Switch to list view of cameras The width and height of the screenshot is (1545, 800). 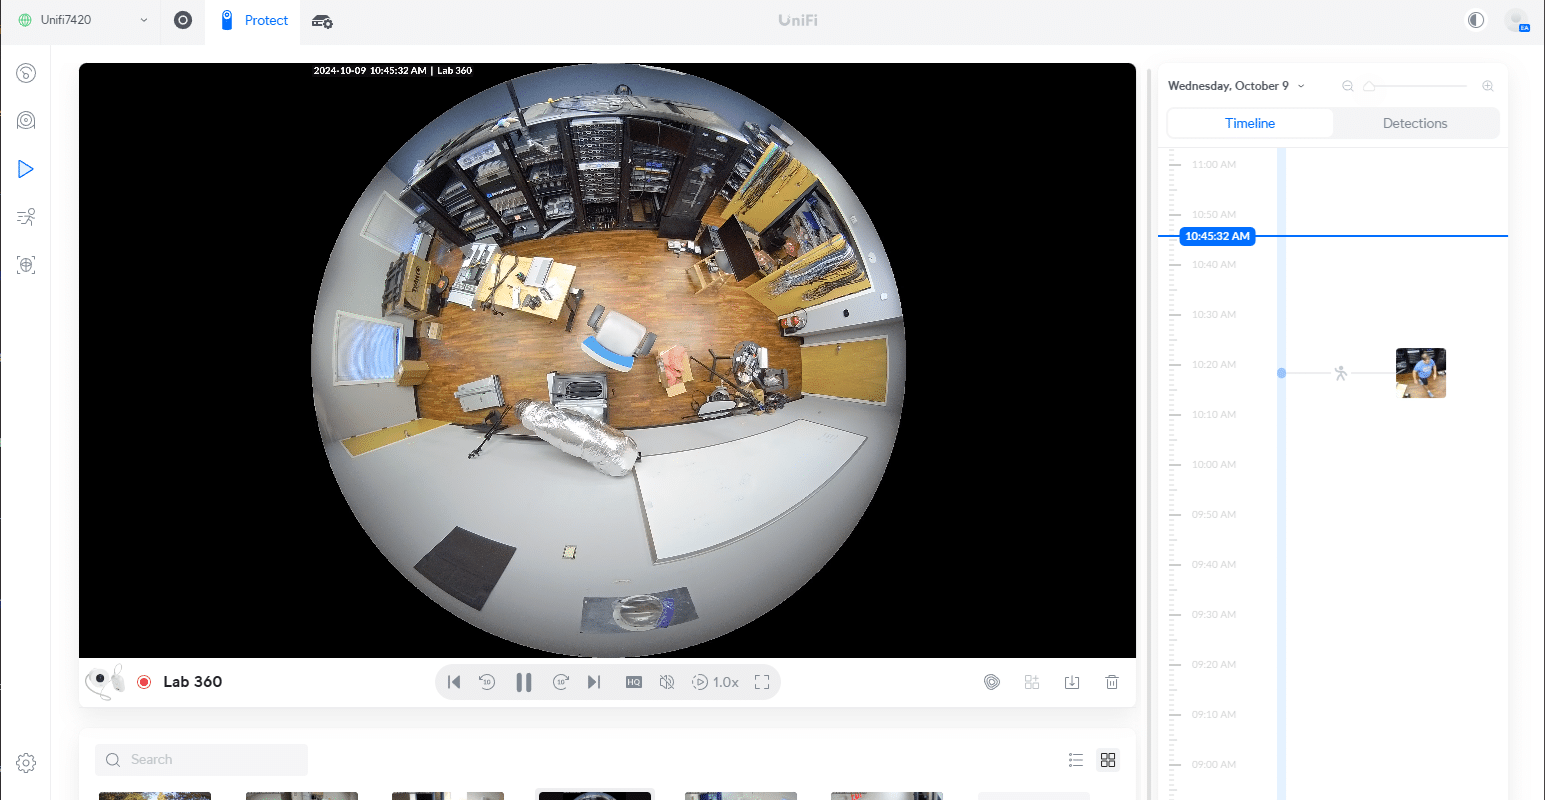(1076, 760)
